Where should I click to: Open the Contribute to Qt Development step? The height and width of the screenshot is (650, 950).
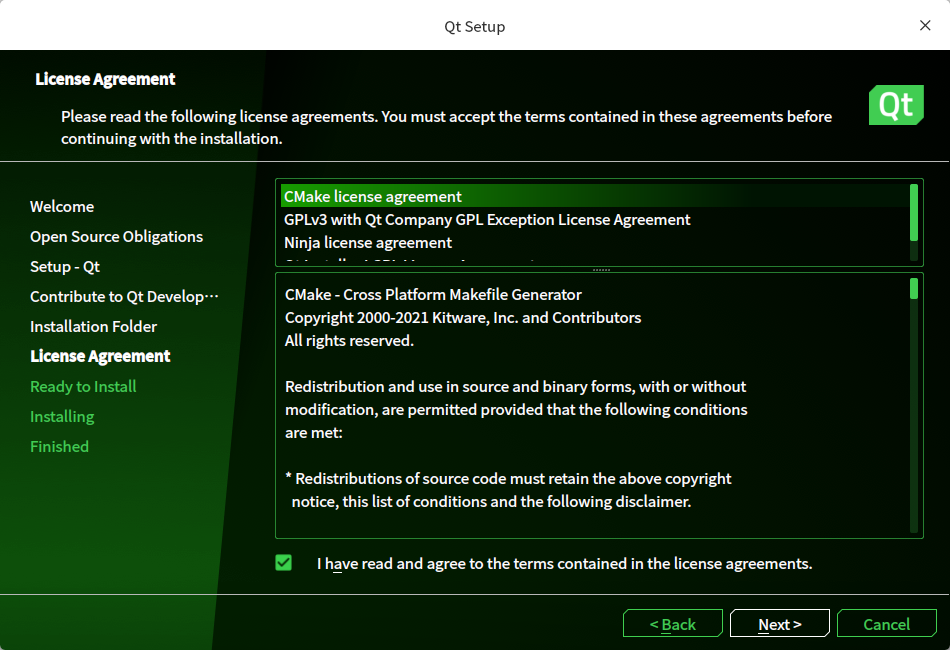click(123, 296)
